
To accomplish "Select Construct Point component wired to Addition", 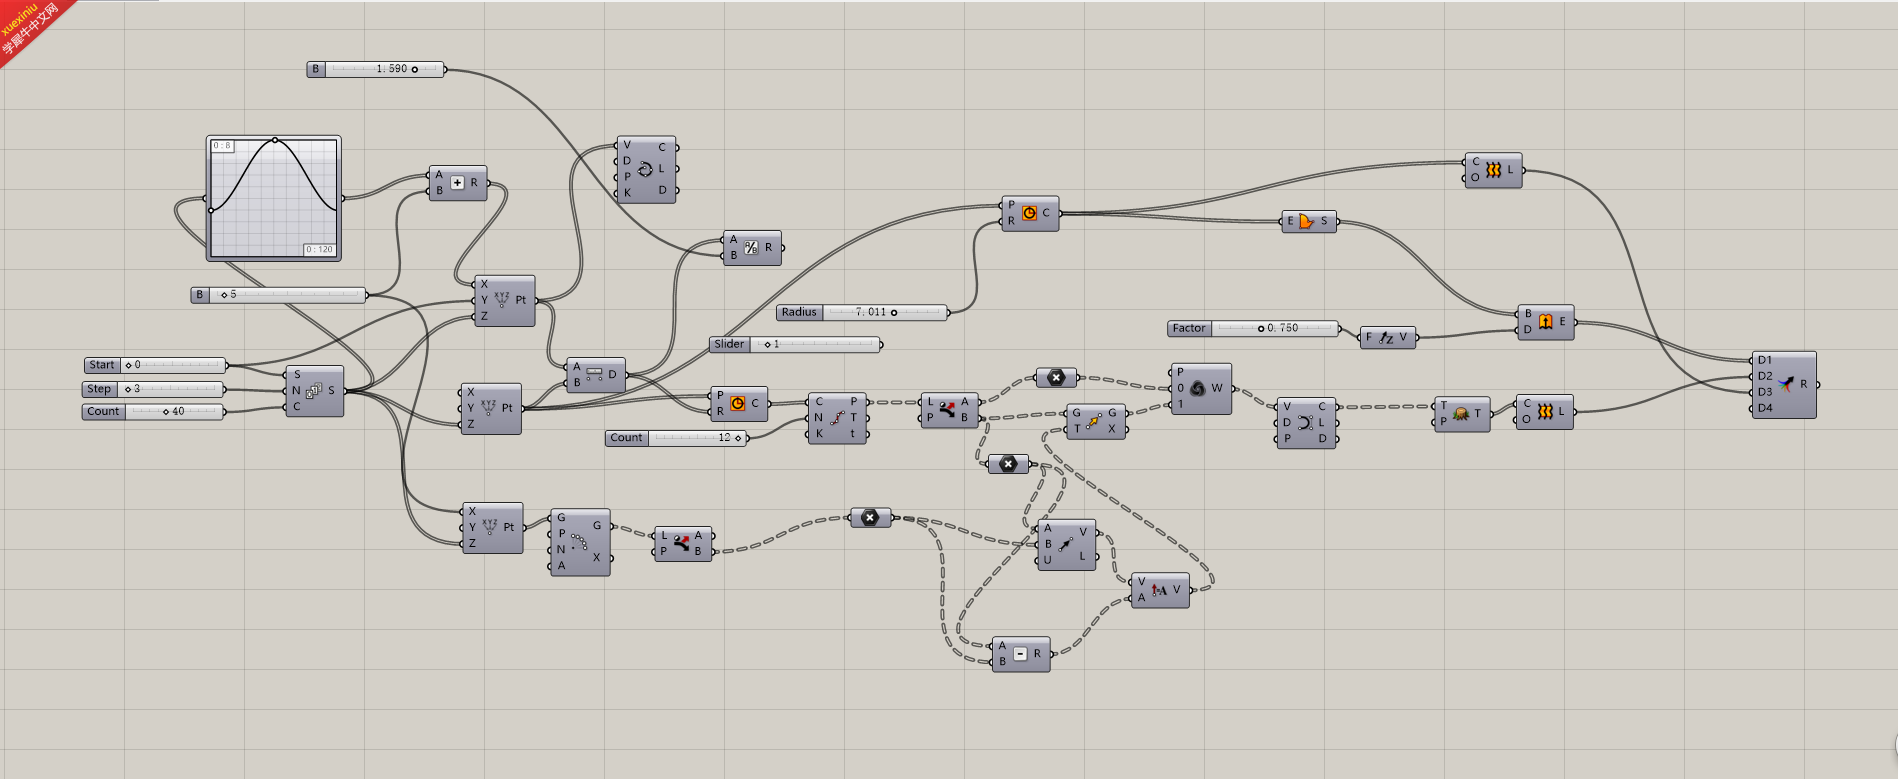I will pyautogui.click(x=504, y=300).
